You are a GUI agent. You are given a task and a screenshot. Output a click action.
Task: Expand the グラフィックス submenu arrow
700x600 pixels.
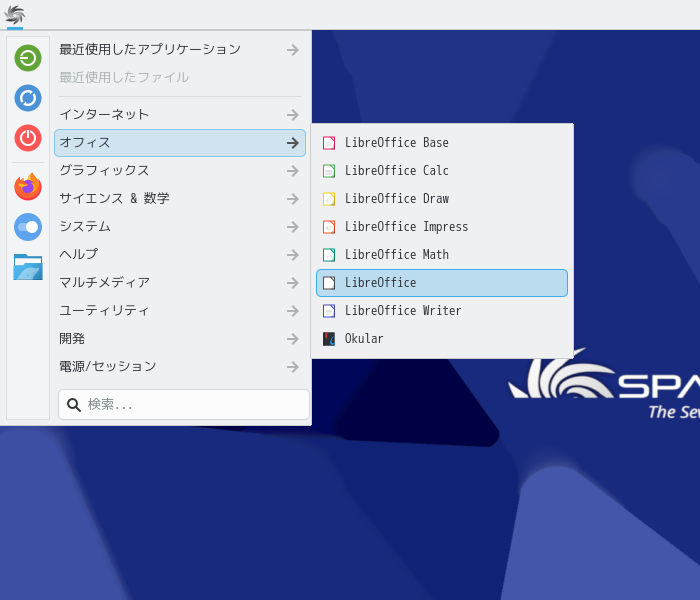(x=293, y=171)
